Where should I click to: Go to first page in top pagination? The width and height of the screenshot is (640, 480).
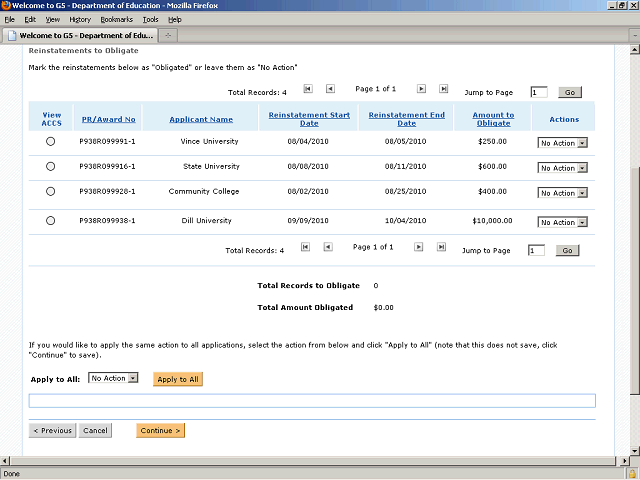click(306, 89)
